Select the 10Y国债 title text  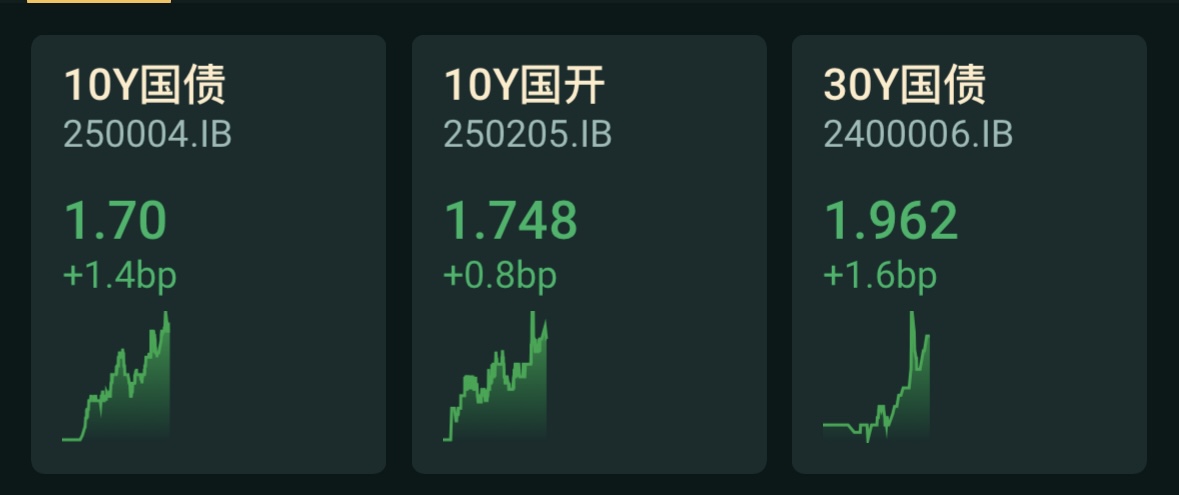click(x=144, y=85)
